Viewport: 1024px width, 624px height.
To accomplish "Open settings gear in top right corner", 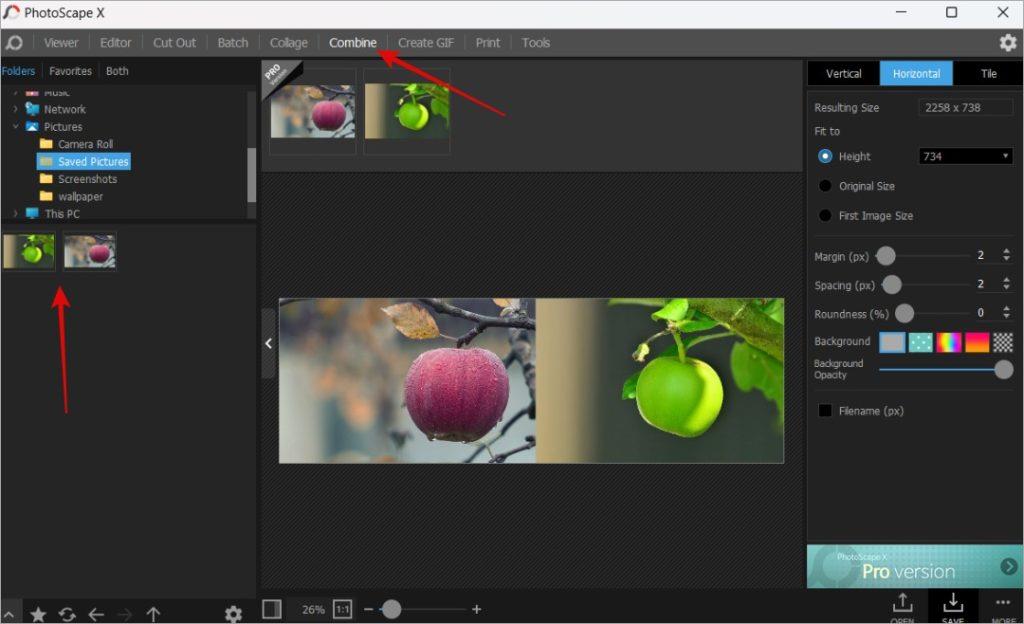I will point(1008,43).
